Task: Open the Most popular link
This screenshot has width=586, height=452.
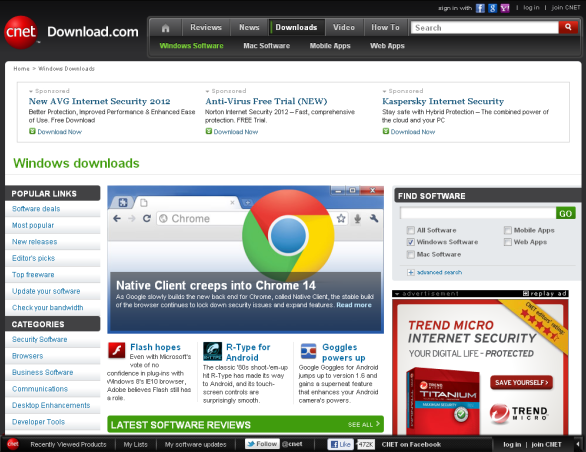Action: click(x=33, y=225)
